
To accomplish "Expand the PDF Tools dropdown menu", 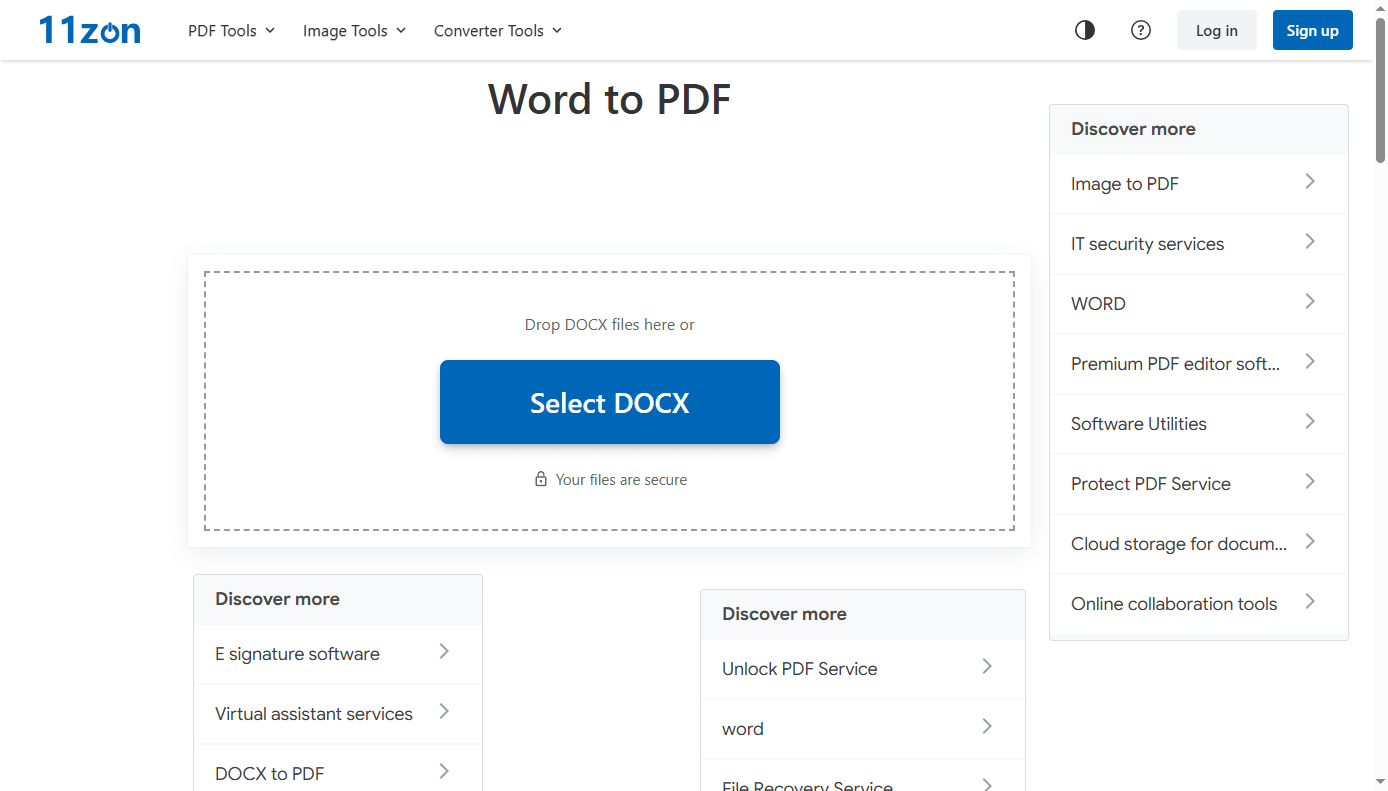I will (231, 31).
